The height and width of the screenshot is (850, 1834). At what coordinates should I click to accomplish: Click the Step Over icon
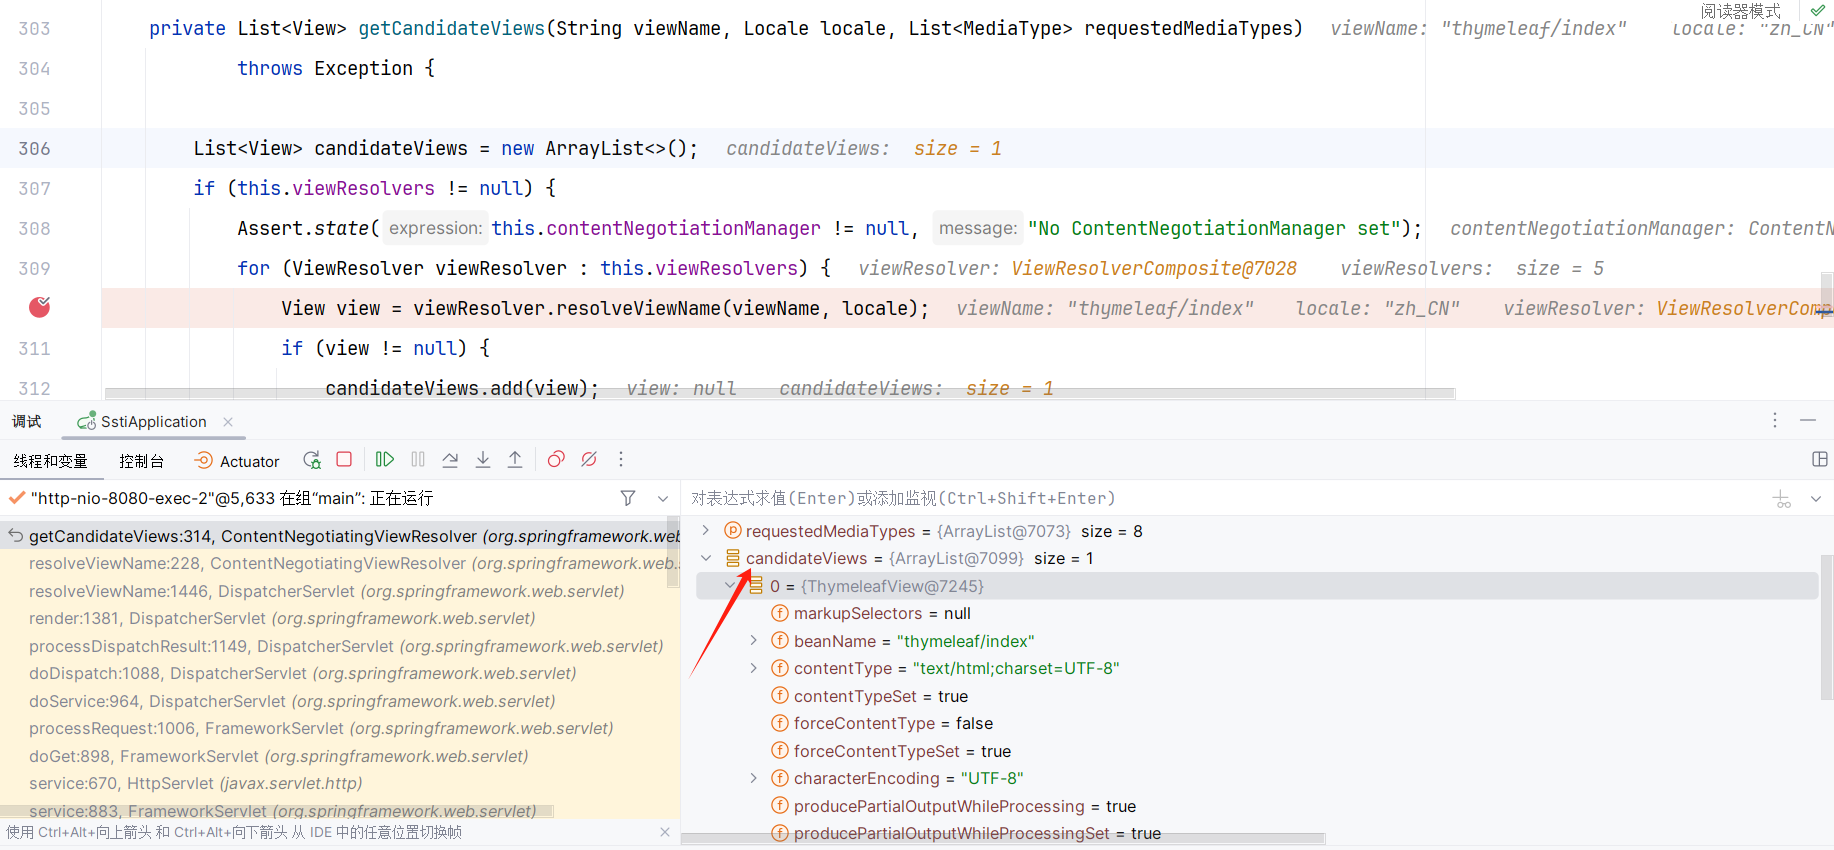(x=450, y=460)
